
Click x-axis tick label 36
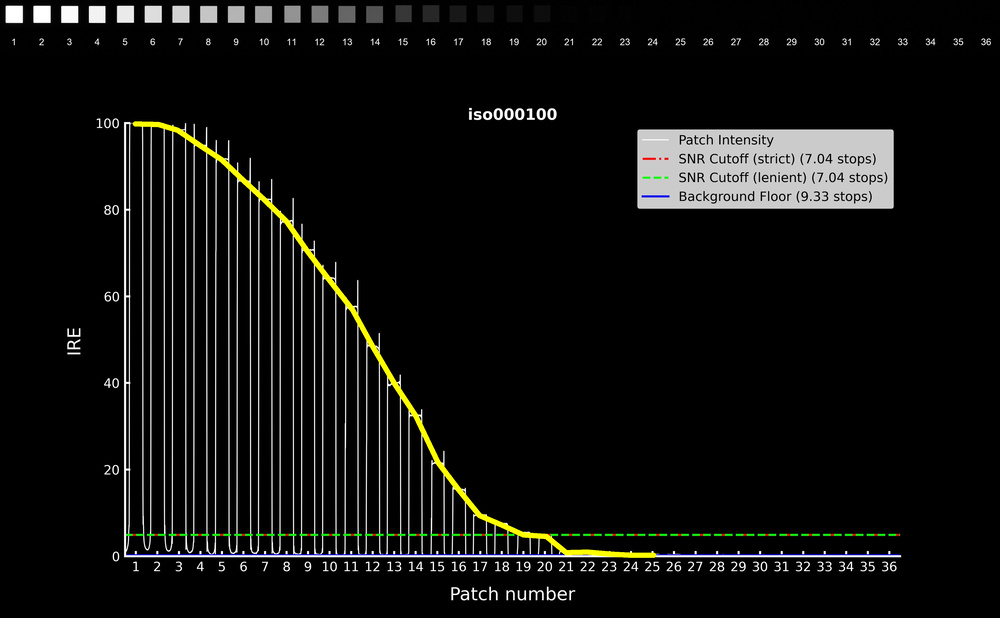coord(889,567)
